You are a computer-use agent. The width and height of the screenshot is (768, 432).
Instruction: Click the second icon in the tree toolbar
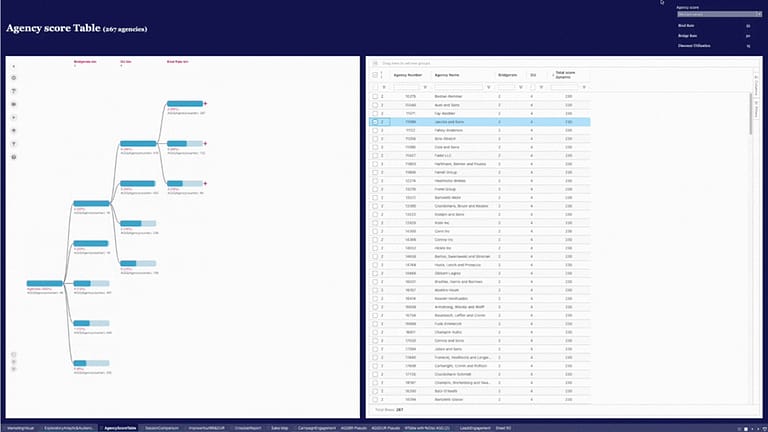[x=14, y=78]
